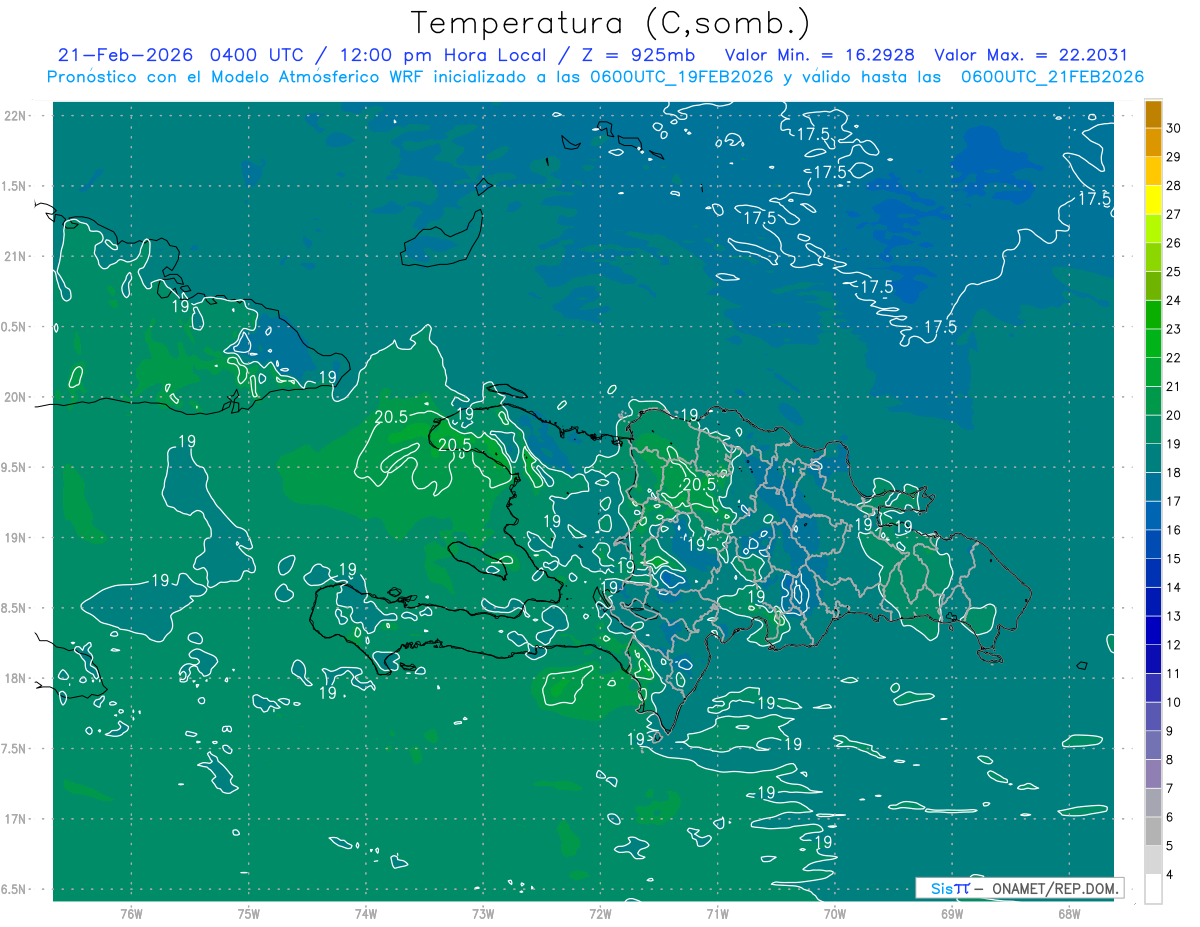The width and height of the screenshot is (1200, 927).
Task: Click the 69W longitude label
Action: tap(952, 913)
